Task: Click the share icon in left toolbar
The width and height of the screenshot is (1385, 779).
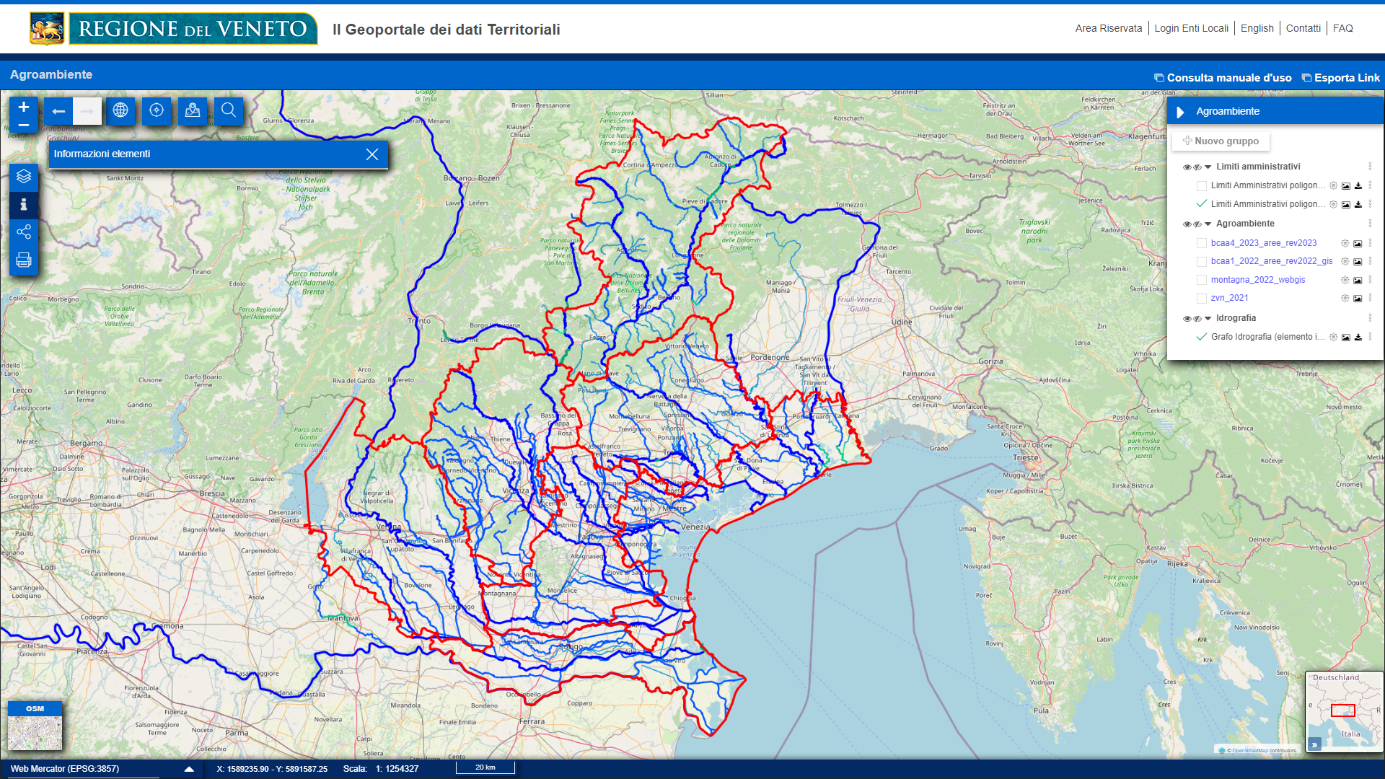Action: 24,232
